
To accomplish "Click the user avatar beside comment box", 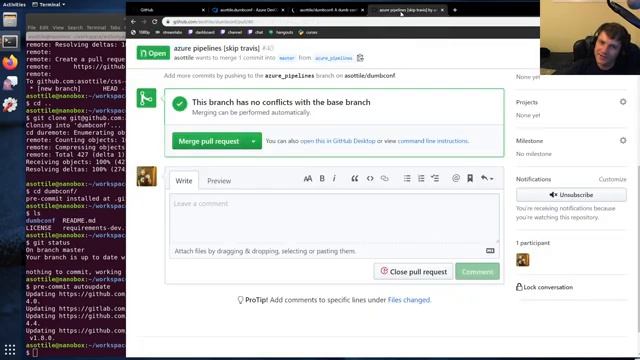I will point(147,176).
